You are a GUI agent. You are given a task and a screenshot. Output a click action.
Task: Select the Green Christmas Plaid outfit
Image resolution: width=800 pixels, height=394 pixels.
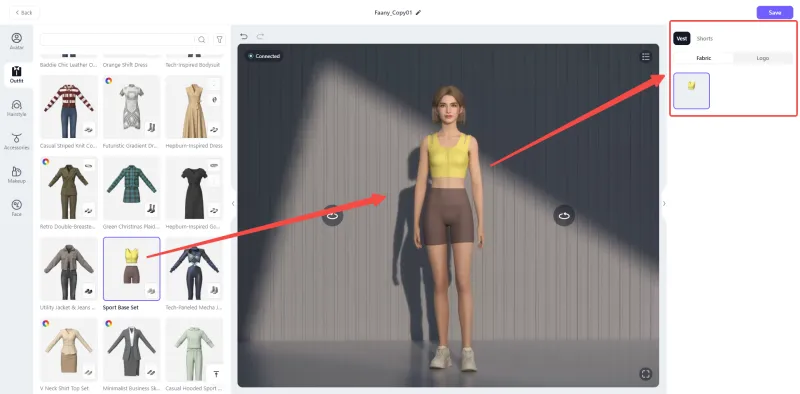(132, 188)
